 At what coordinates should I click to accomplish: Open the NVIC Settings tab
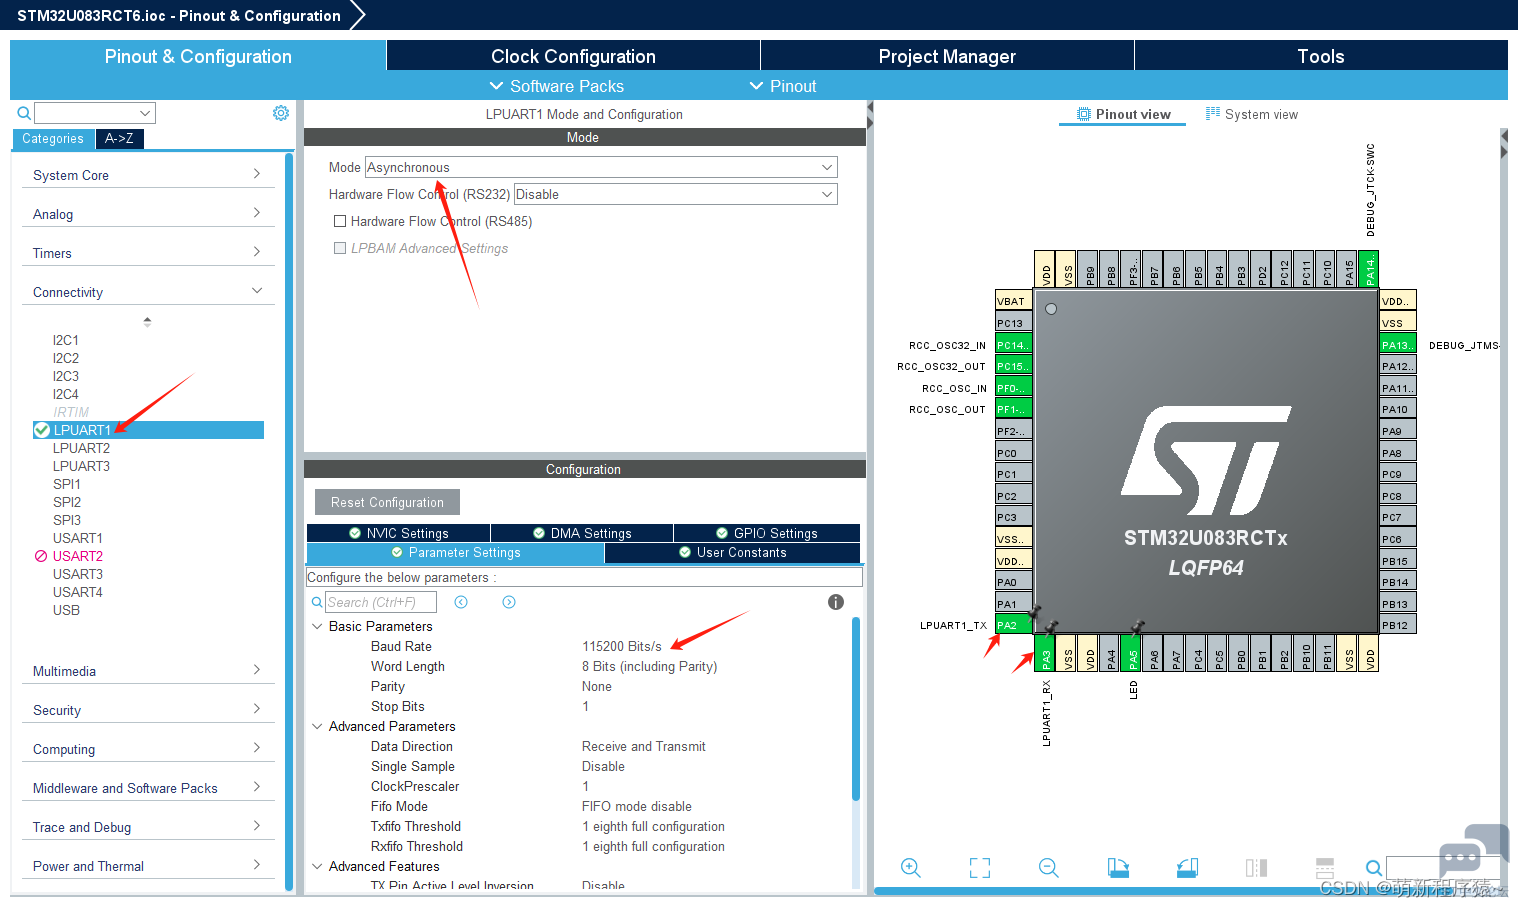click(398, 533)
